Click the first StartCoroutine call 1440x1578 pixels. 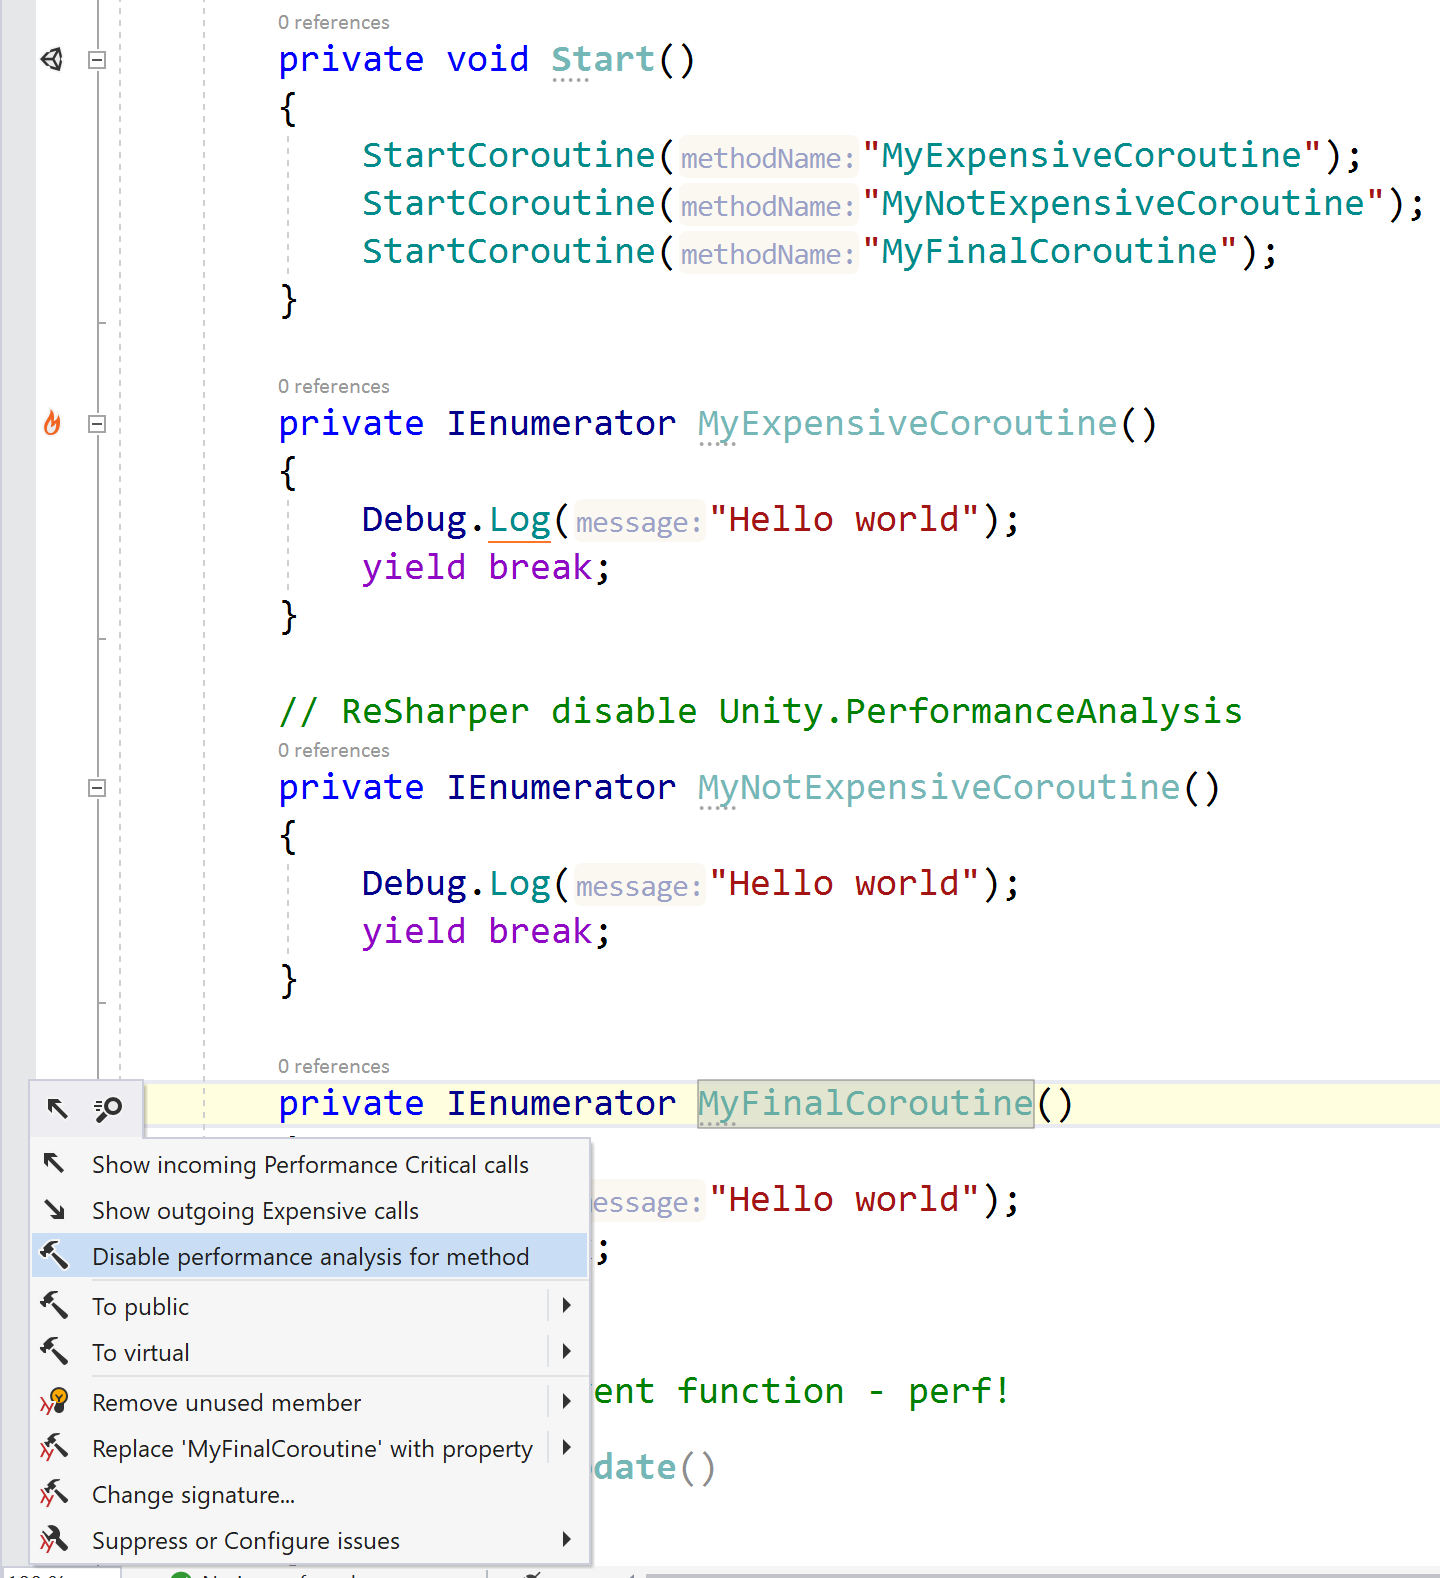(x=508, y=155)
